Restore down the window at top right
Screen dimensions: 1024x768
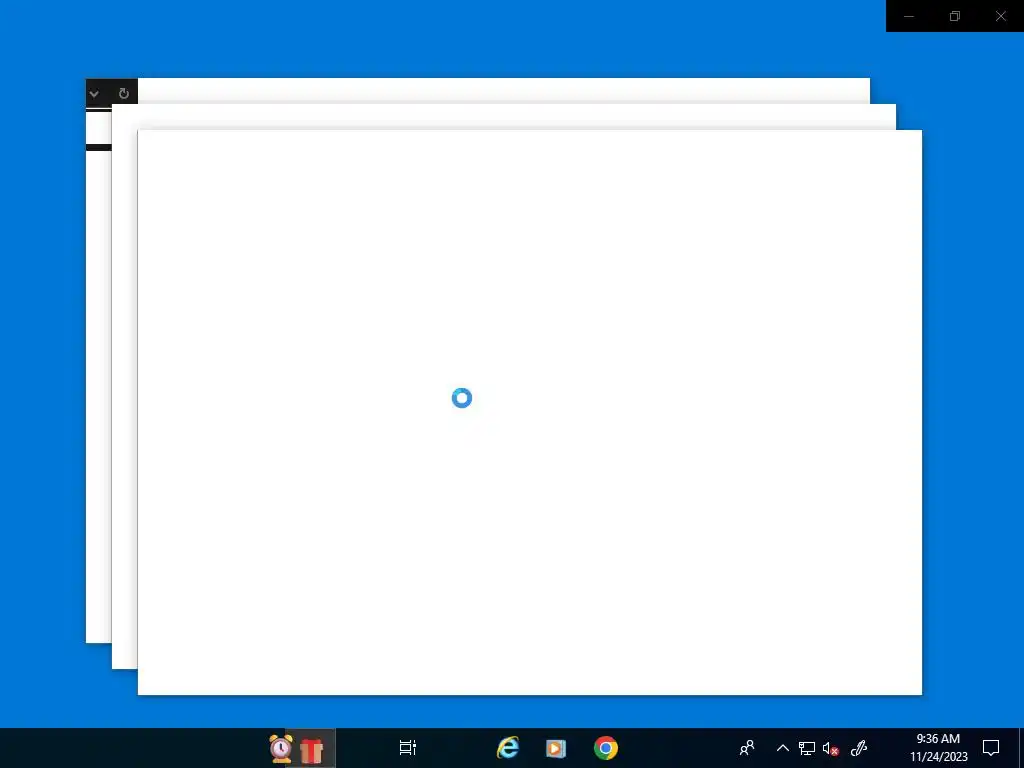pyautogui.click(x=955, y=16)
